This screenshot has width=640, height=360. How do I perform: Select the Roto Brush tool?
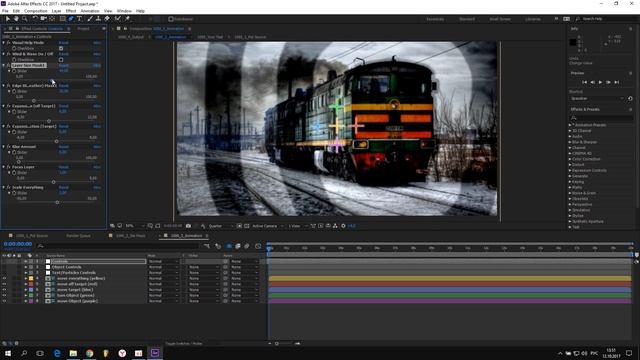(118, 19)
